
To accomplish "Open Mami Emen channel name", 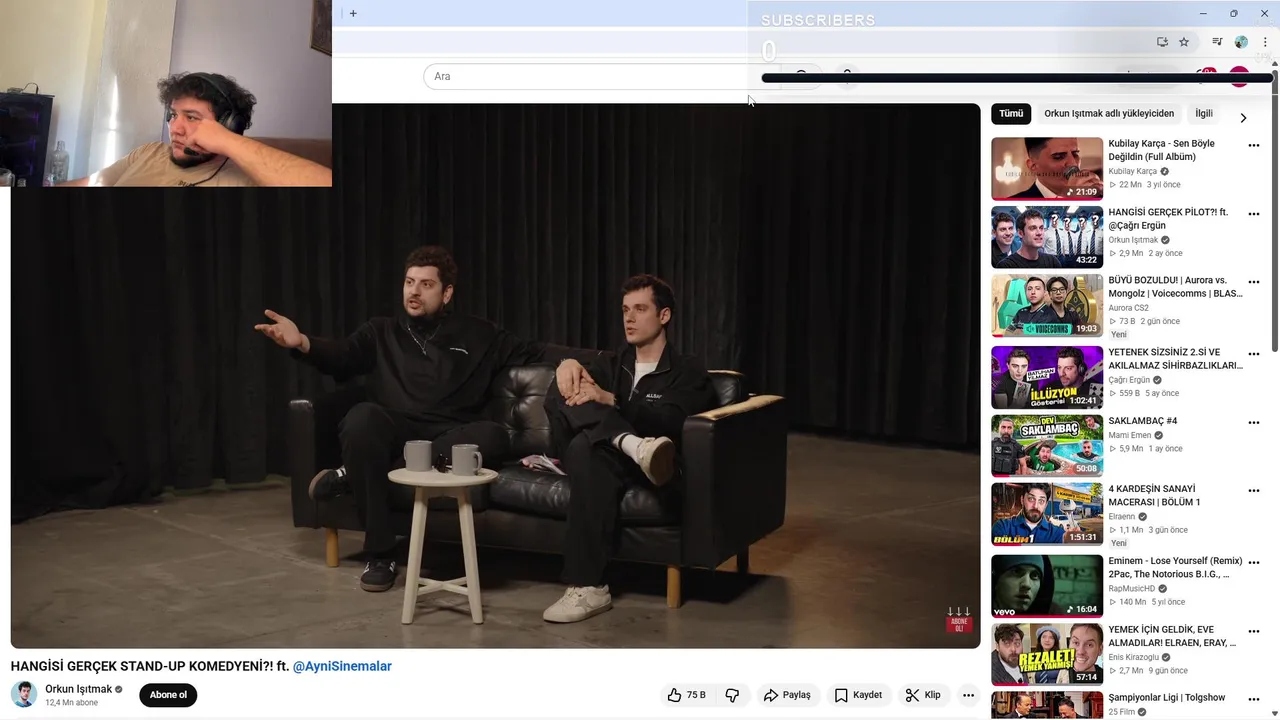I will coord(1130,435).
